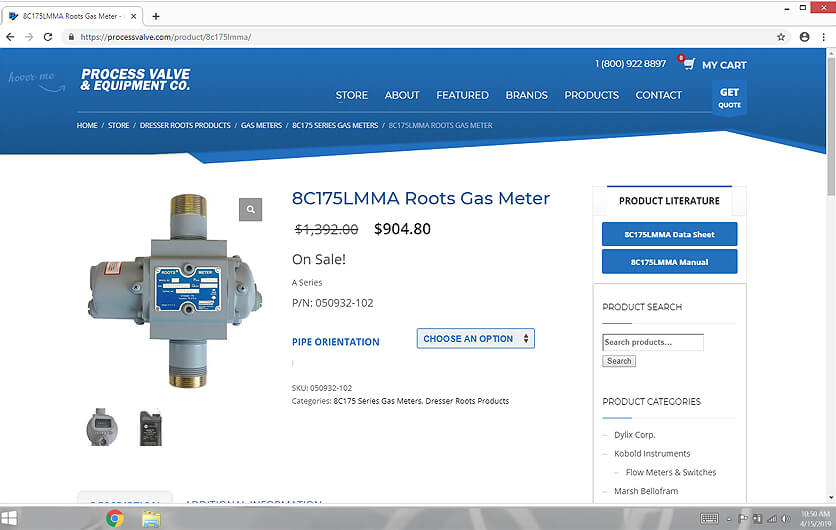Image resolution: width=836 pixels, height=530 pixels.
Task: Click the page vertical scrollbar thumb
Action: pyautogui.click(x=831, y=125)
